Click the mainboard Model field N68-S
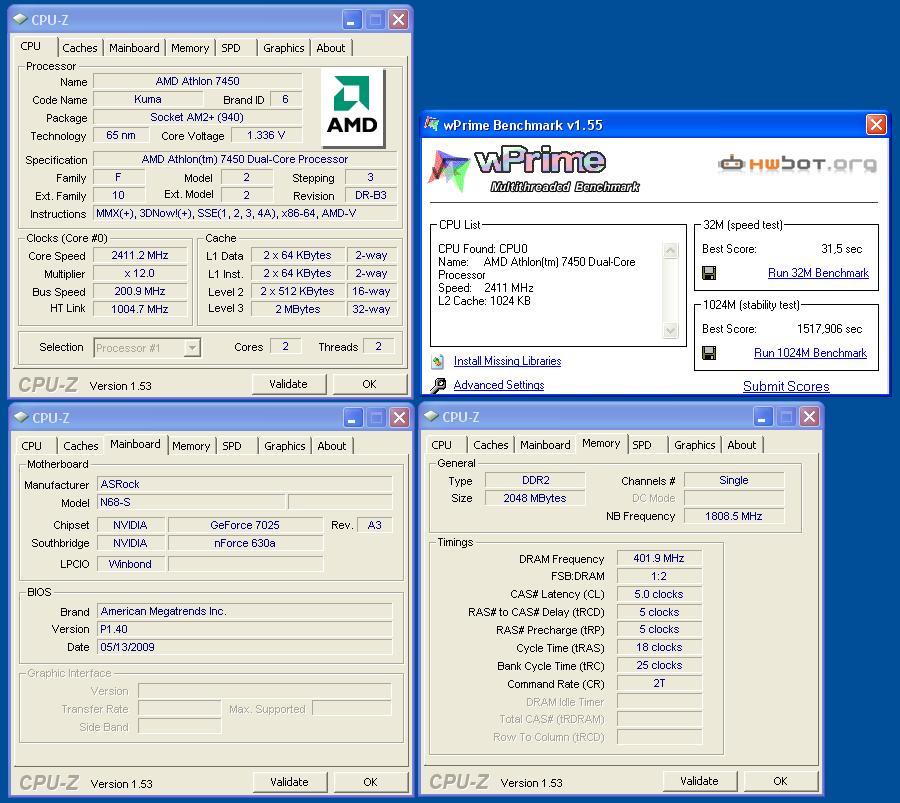900x803 pixels. (192, 502)
